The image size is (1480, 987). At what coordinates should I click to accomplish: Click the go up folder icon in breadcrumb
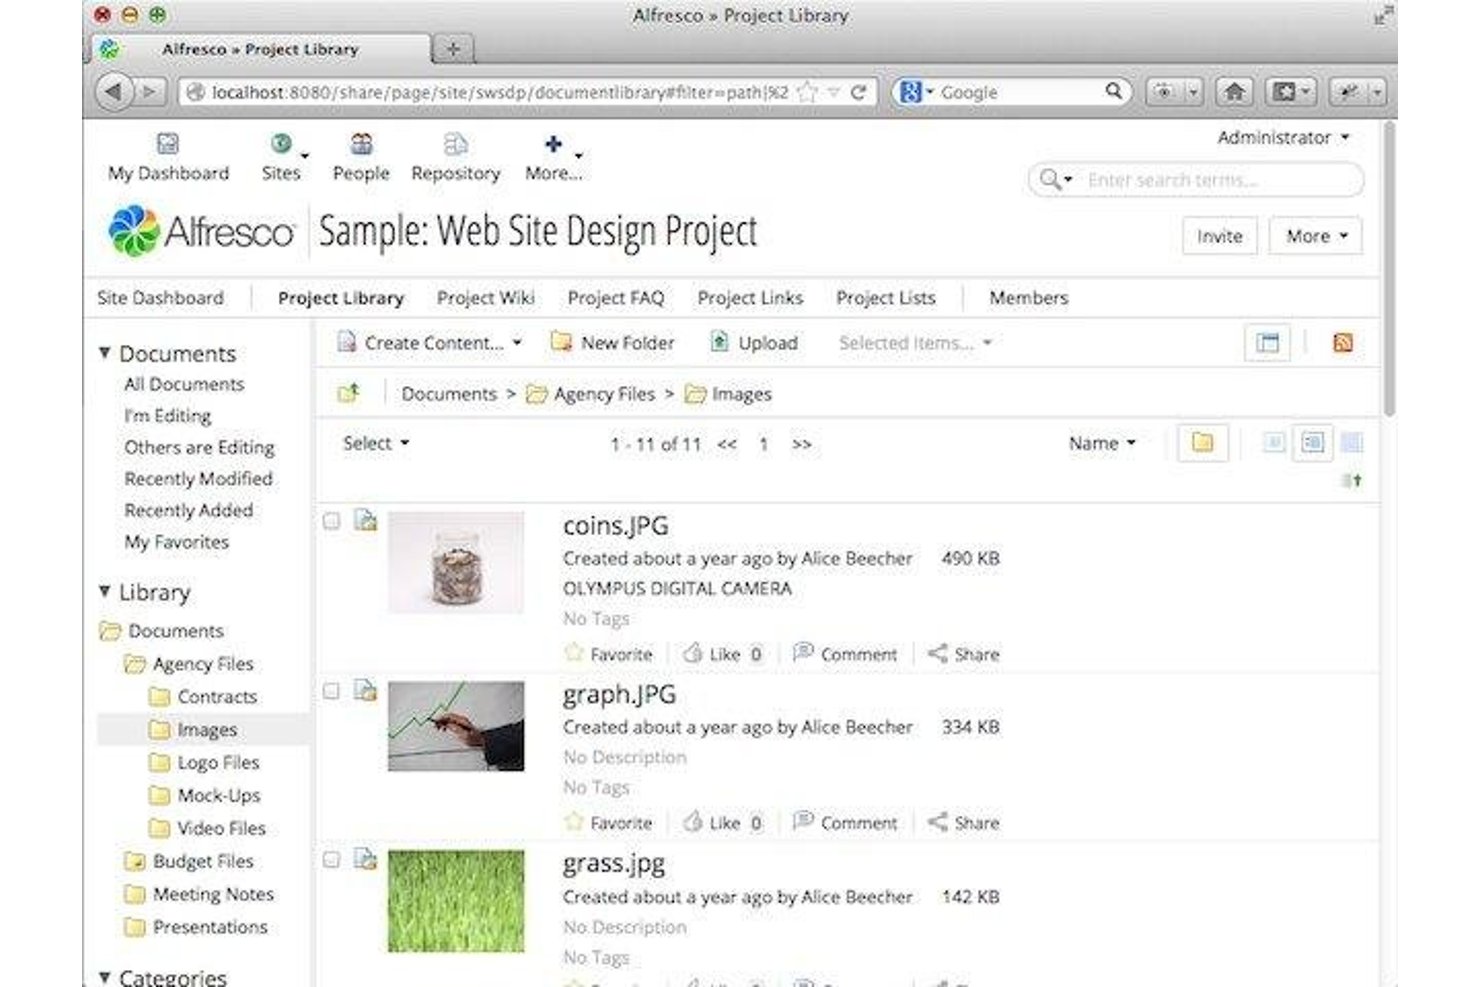coord(348,393)
